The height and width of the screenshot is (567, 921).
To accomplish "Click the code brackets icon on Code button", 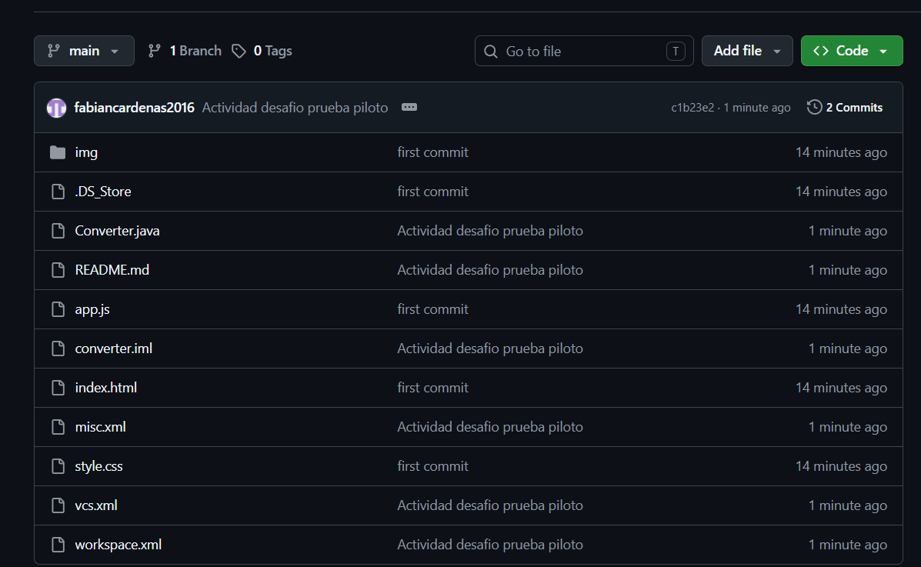I will coord(821,51).
